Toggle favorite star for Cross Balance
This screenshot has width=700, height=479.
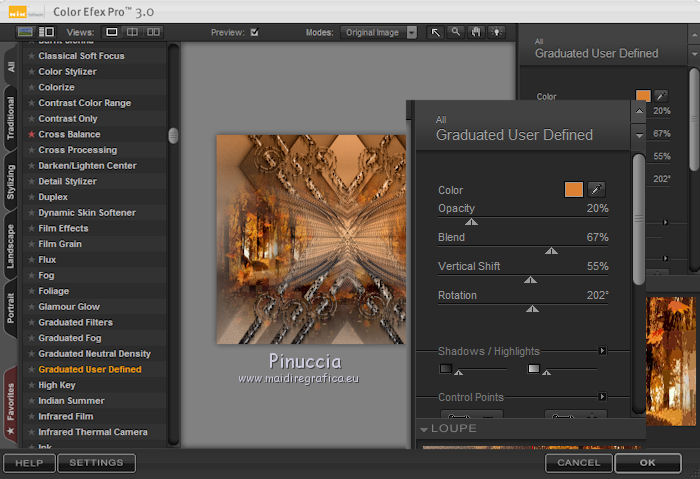tap(31, 134)
